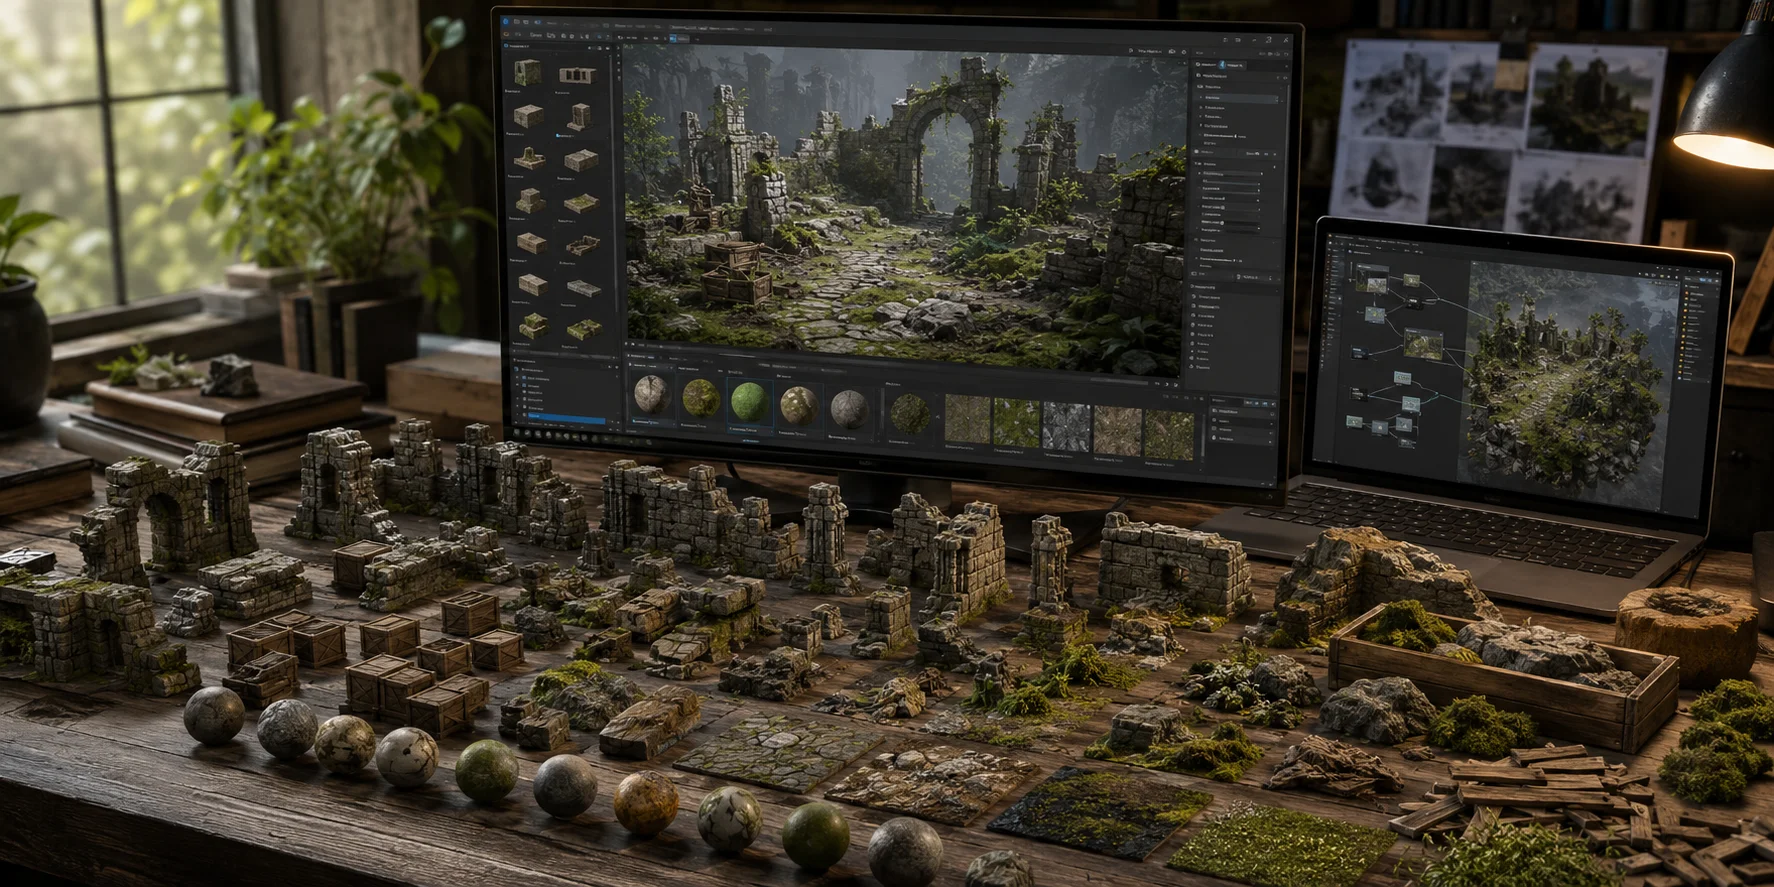Pick the gray rock texture tile

(1067, 426)
